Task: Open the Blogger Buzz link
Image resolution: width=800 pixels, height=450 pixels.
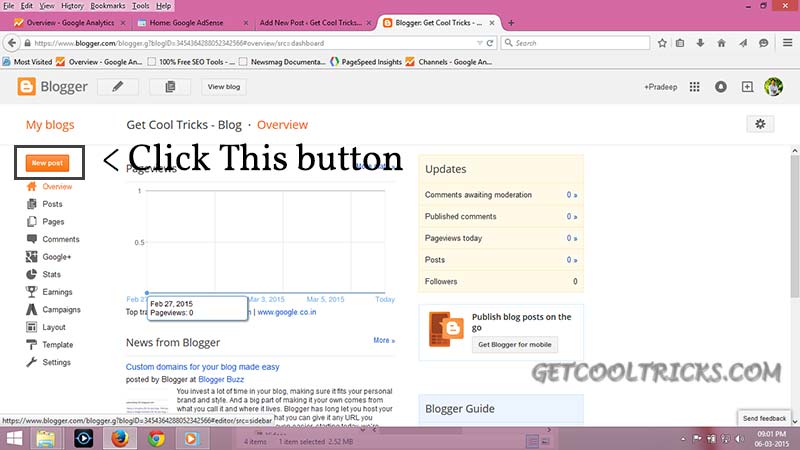Action: tap(221, 380)
